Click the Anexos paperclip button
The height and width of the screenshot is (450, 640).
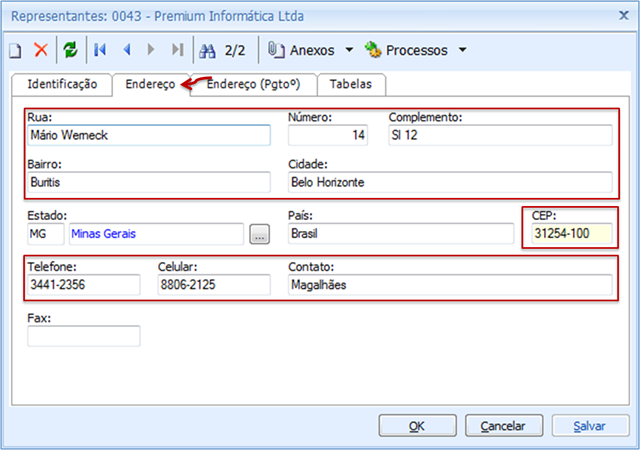click(x=301, y=50)
